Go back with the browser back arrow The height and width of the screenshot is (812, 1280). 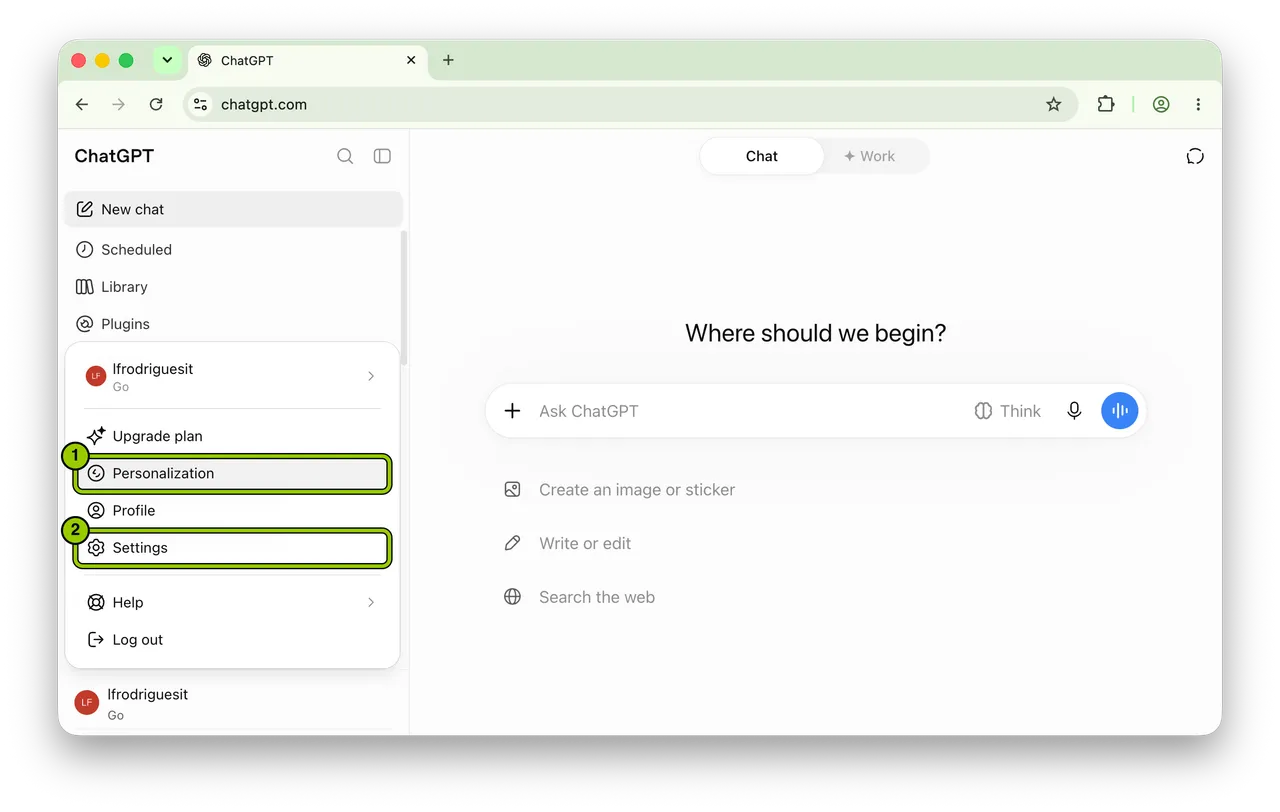(82, 104)
